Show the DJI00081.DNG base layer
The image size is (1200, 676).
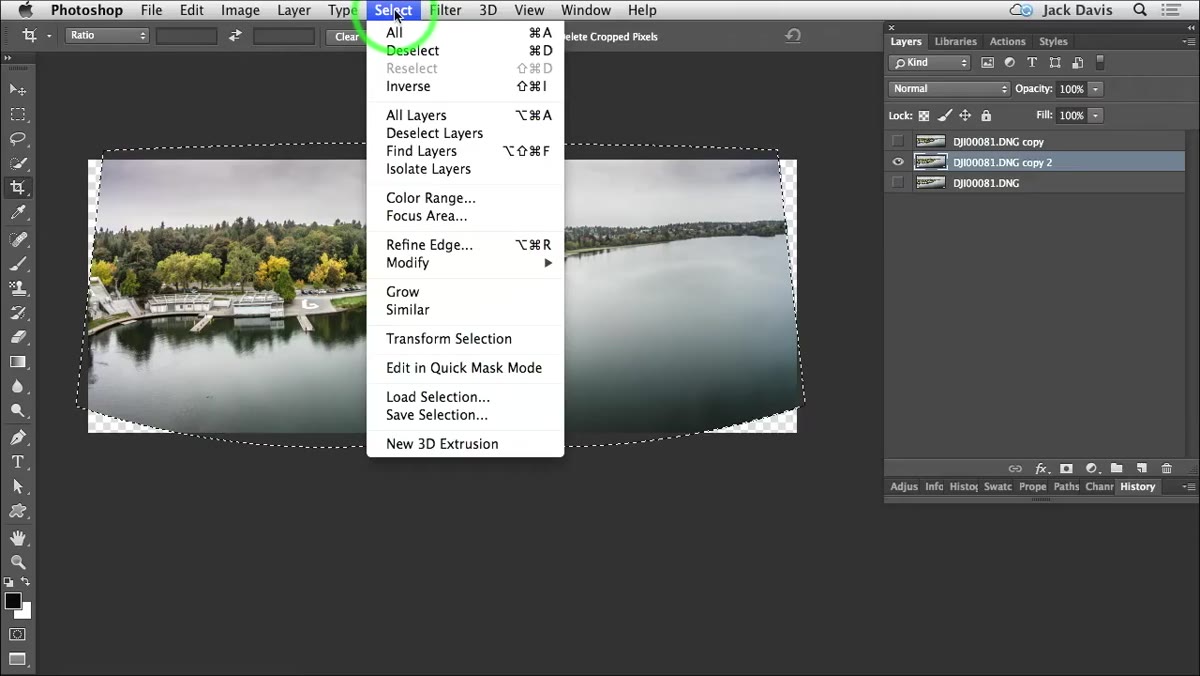[x=897, y=183]
